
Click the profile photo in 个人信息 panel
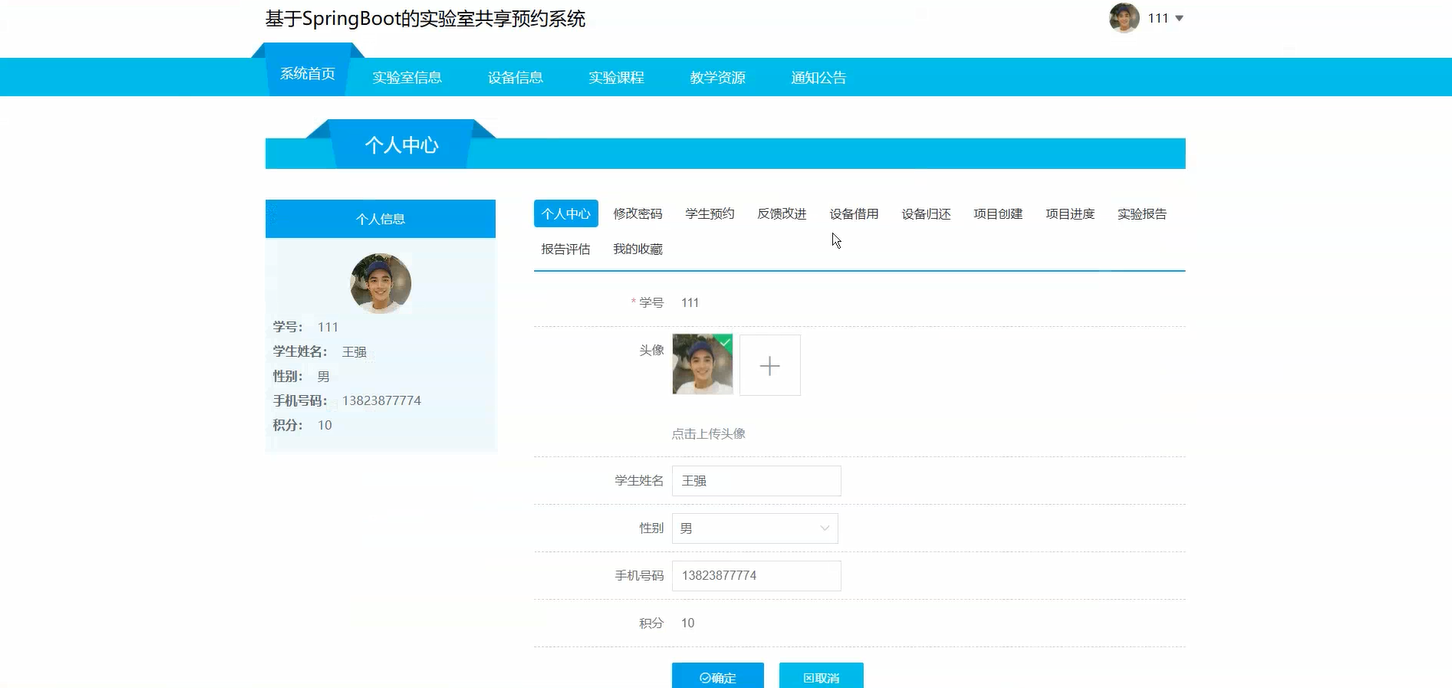tap(380, 283)
